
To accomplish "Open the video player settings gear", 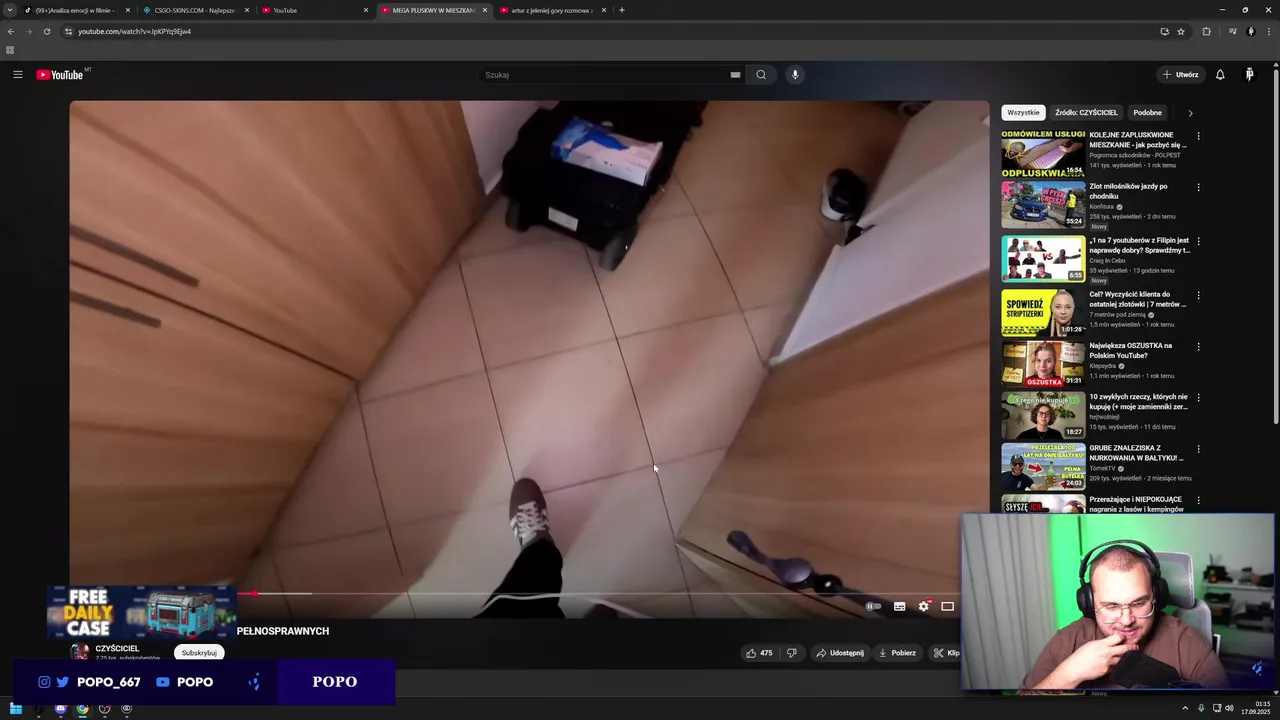I will (924, 606).
